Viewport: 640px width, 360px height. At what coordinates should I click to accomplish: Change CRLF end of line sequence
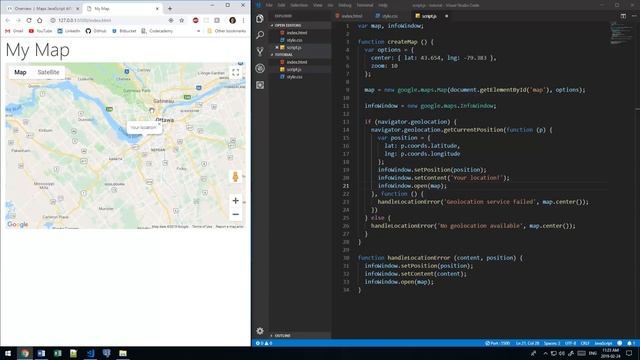click(585, 343)
